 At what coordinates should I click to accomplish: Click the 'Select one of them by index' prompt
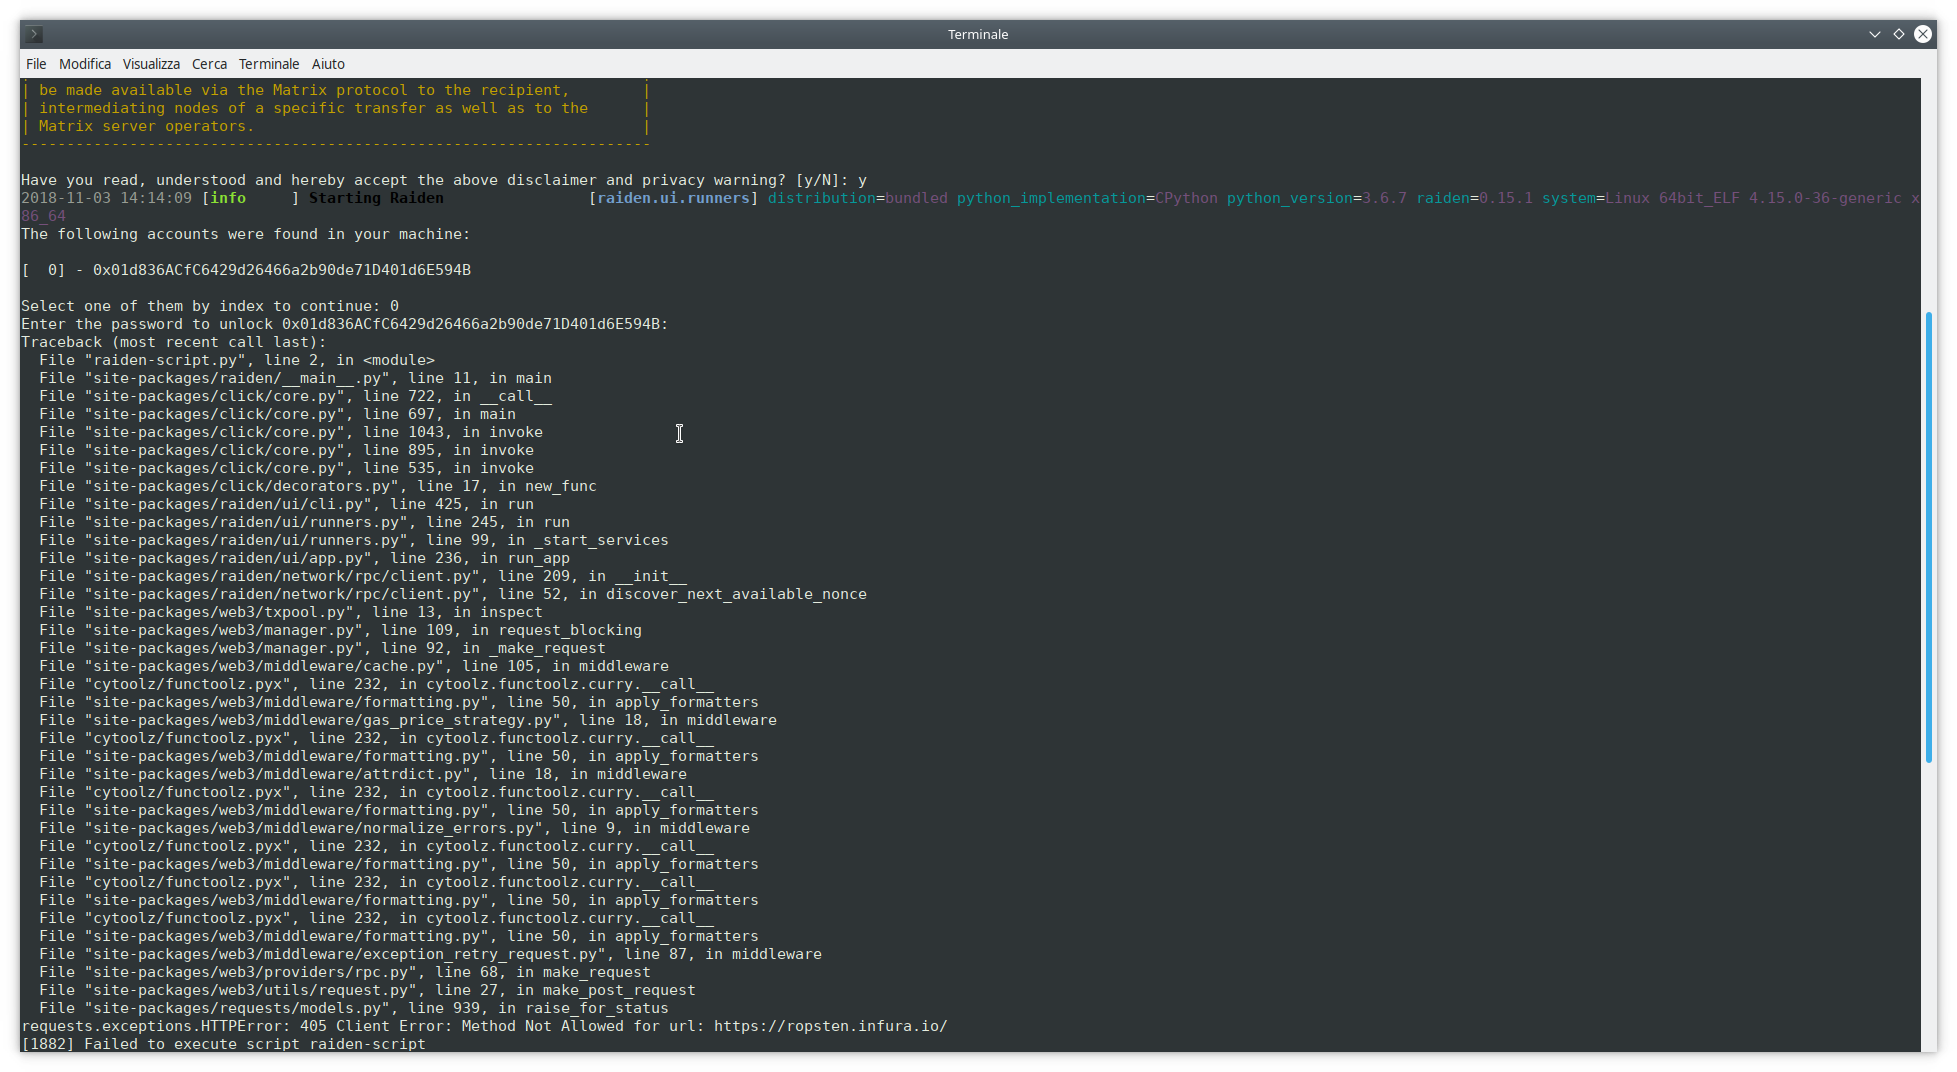coord(210,306)
